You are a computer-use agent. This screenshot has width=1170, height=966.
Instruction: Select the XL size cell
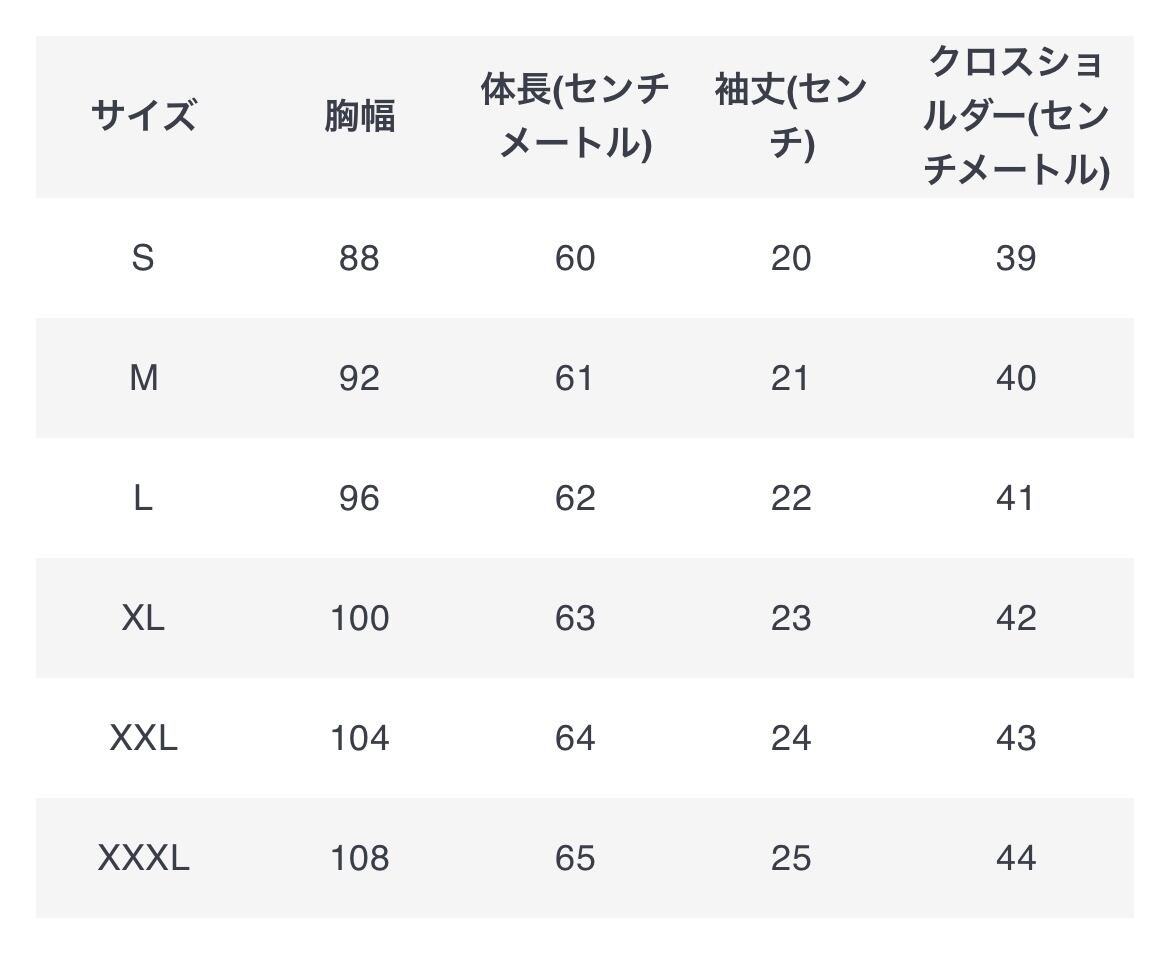pyautogui.click(x=143, y=618)
